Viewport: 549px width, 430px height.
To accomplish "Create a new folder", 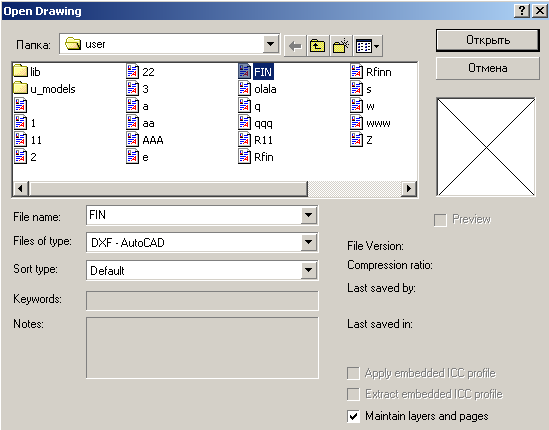I will (341, 46).
